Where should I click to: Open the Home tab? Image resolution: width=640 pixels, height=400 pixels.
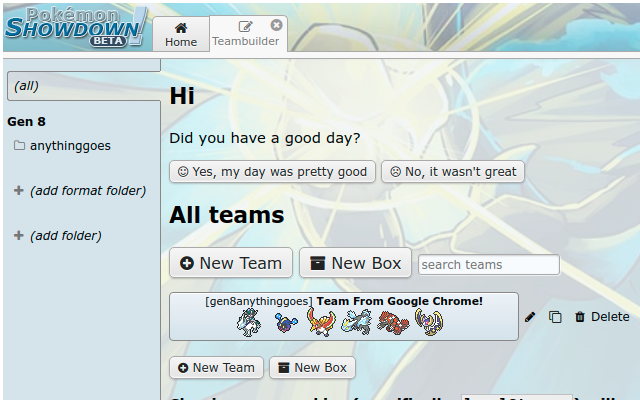pyautogui.click(x=181, y=34)
